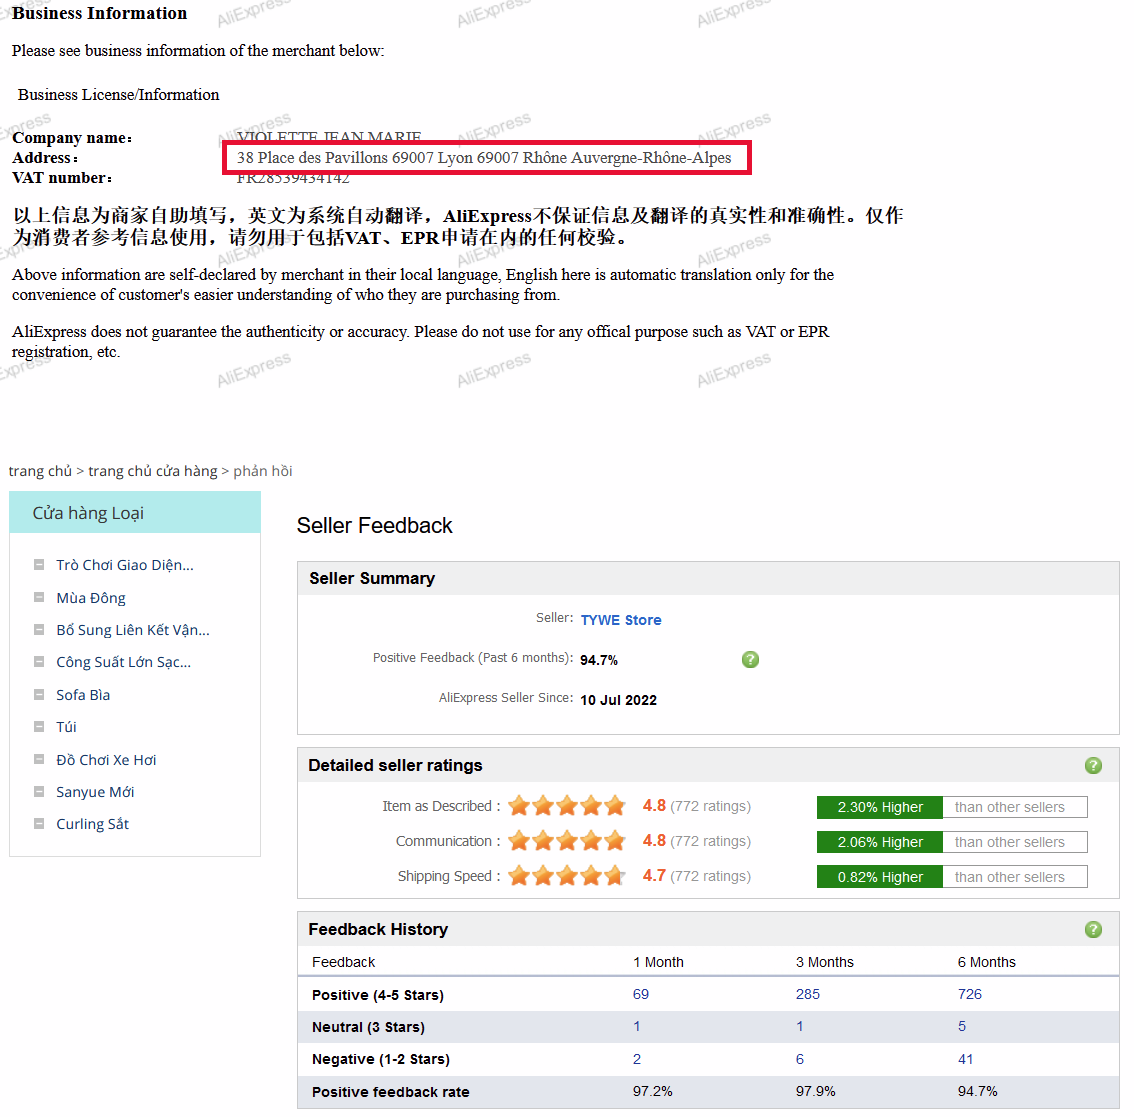Click the phản hồi breadcrumb text
This screenshot has width=1134, height=1117.
[x=263, y=471]
